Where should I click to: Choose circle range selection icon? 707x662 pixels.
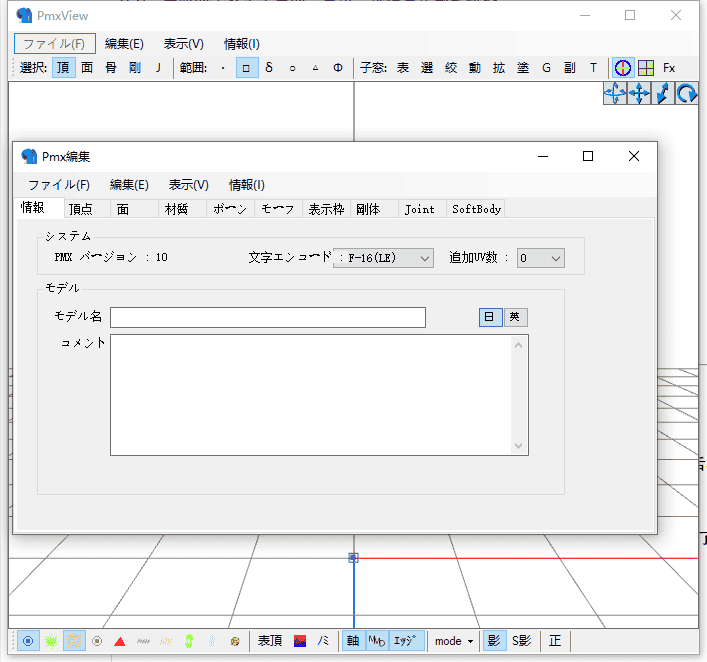[293, 68]
